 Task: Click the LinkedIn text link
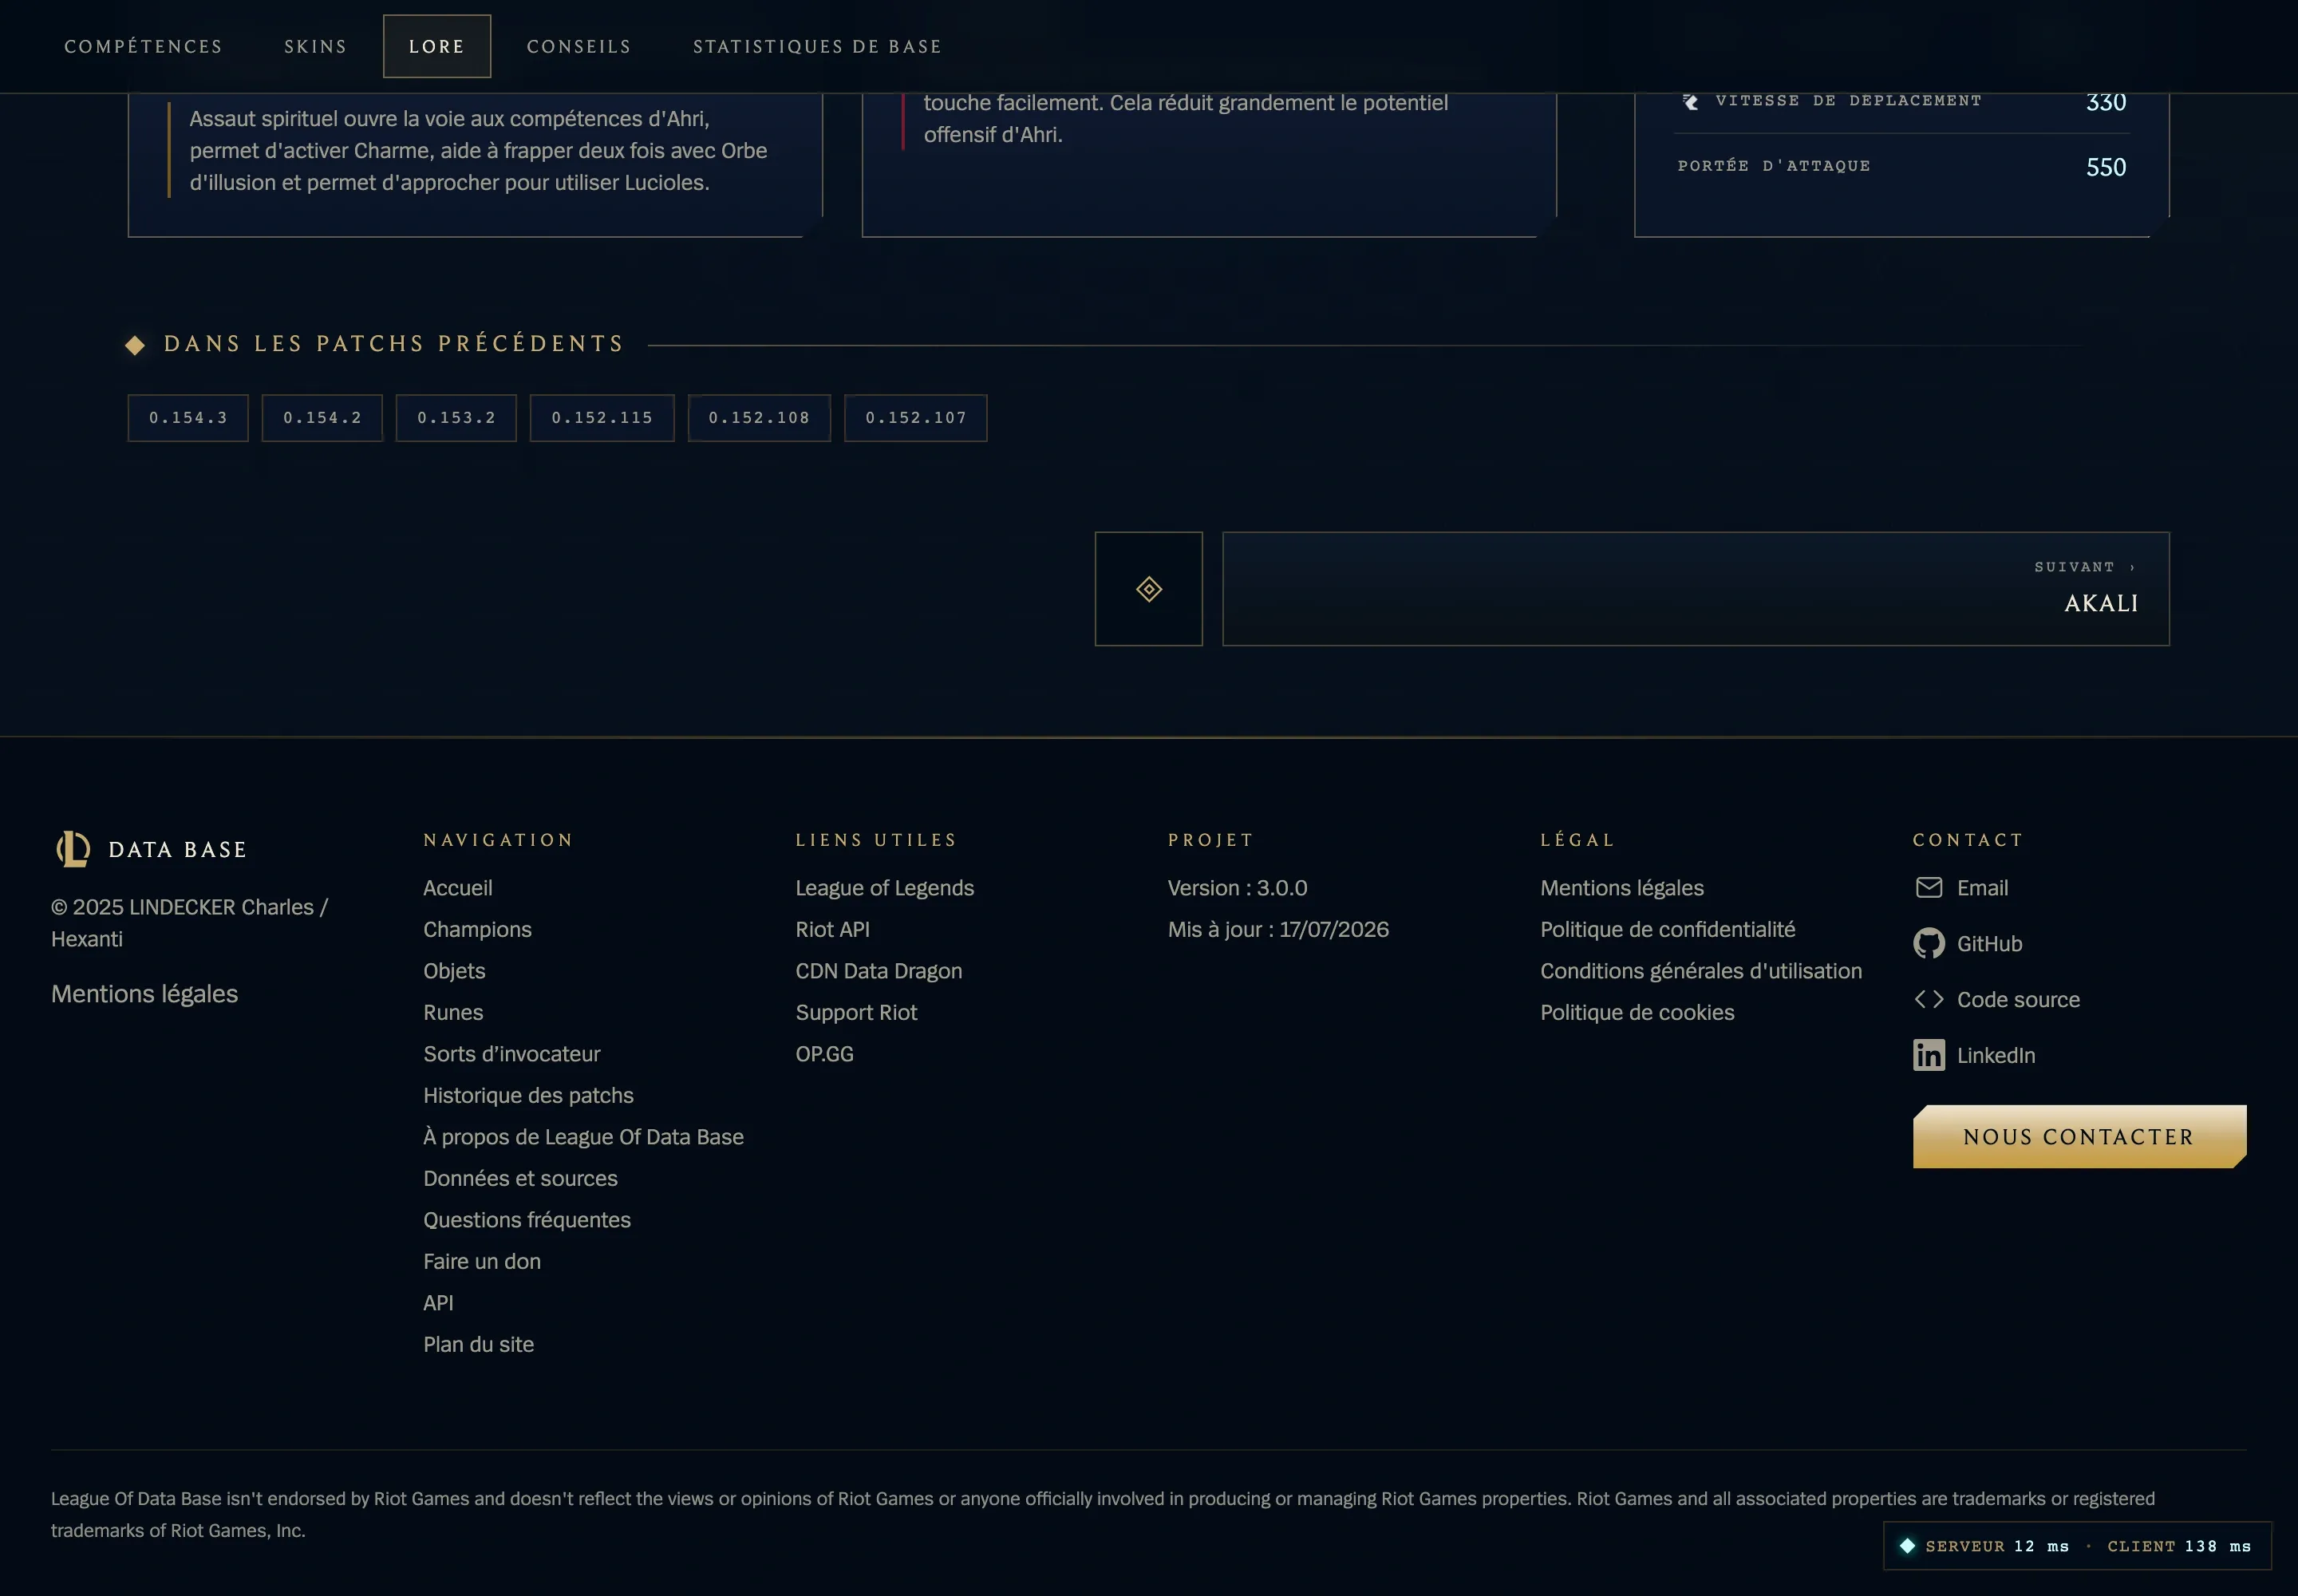pos(1995,1056)
